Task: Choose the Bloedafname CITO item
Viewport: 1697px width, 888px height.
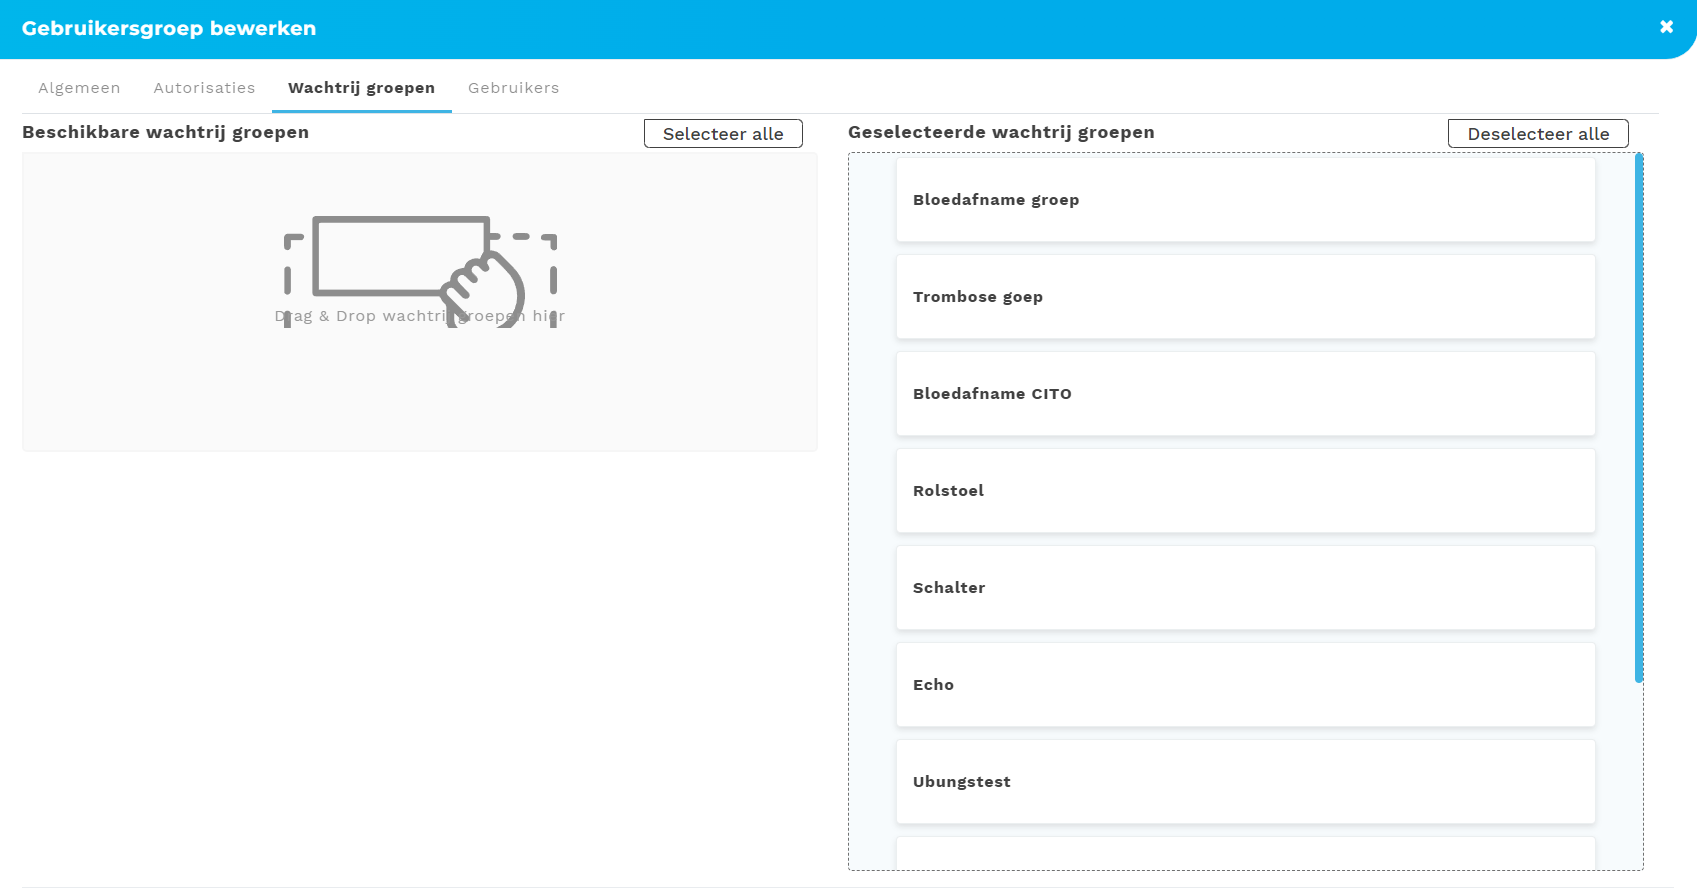Action: tap(1245, 394)
